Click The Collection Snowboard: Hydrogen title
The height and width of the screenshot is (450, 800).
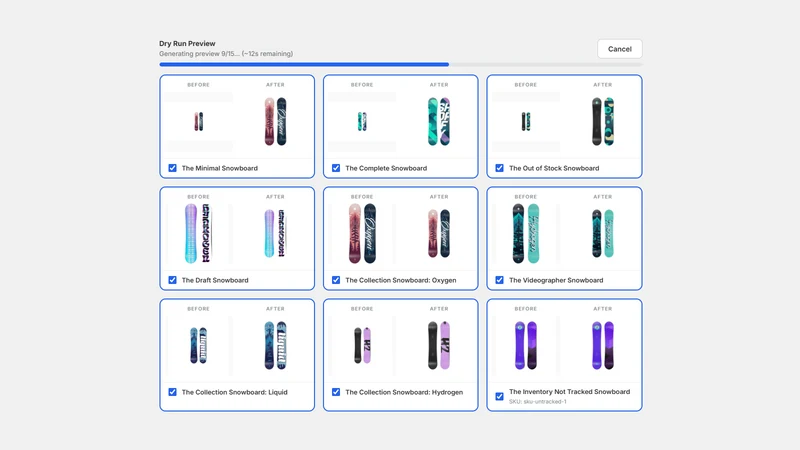[x=404, y=392]
